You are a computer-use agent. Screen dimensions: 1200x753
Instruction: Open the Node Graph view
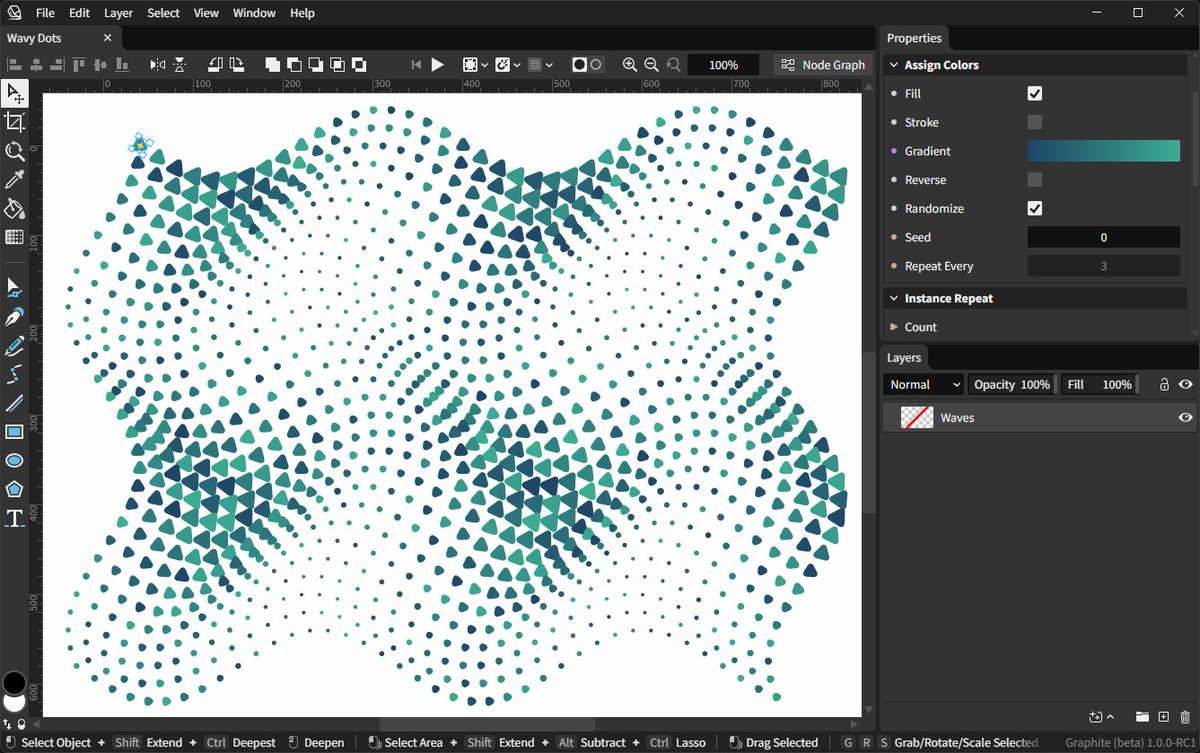click(x=822, y=64)
